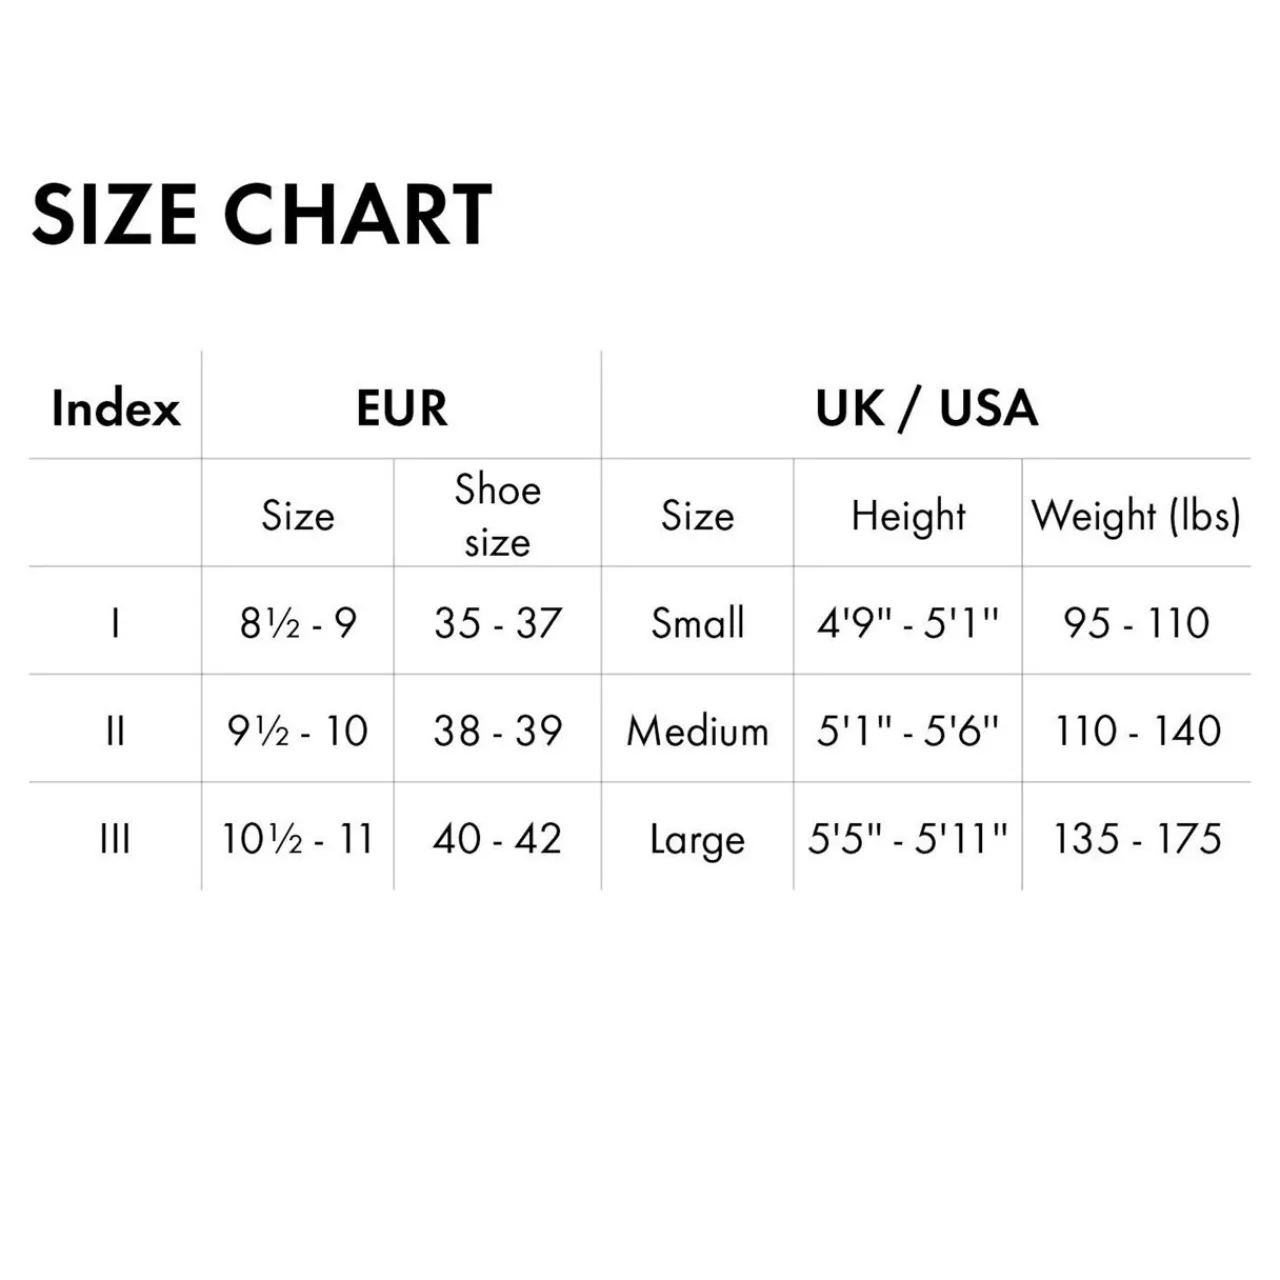Click the 35 - 37 shoe size cell
Viewport: 1280px width, 1280px height.
tap(497, 623)
